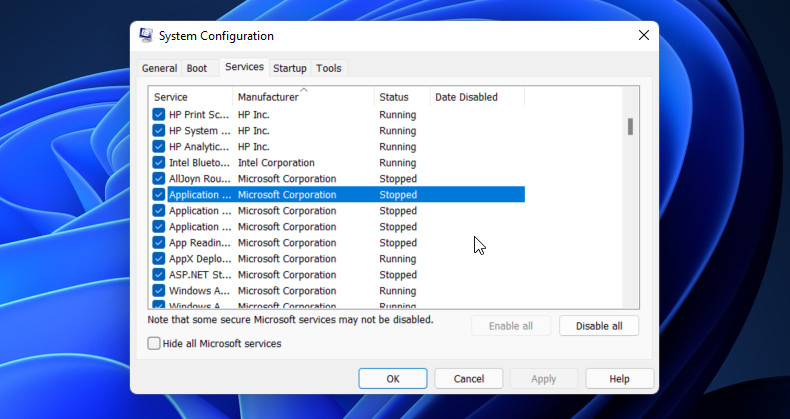Click the System Configuration title bar icon
Screen dimensions: 790x419
[x=146, y=36]
